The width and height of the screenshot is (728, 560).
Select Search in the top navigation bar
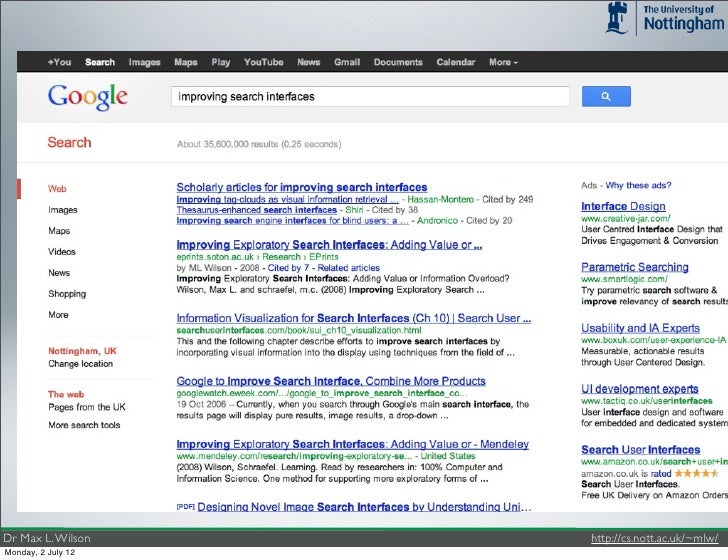(100, 62)
